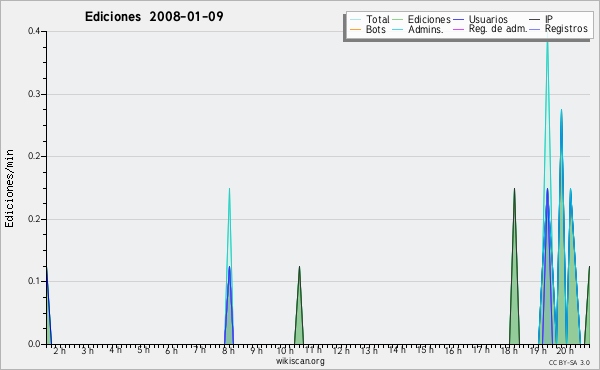This screenshot has height=370, width=600.
Task: Click the 'wikiscan.org' caption
Action: point(300,361)
